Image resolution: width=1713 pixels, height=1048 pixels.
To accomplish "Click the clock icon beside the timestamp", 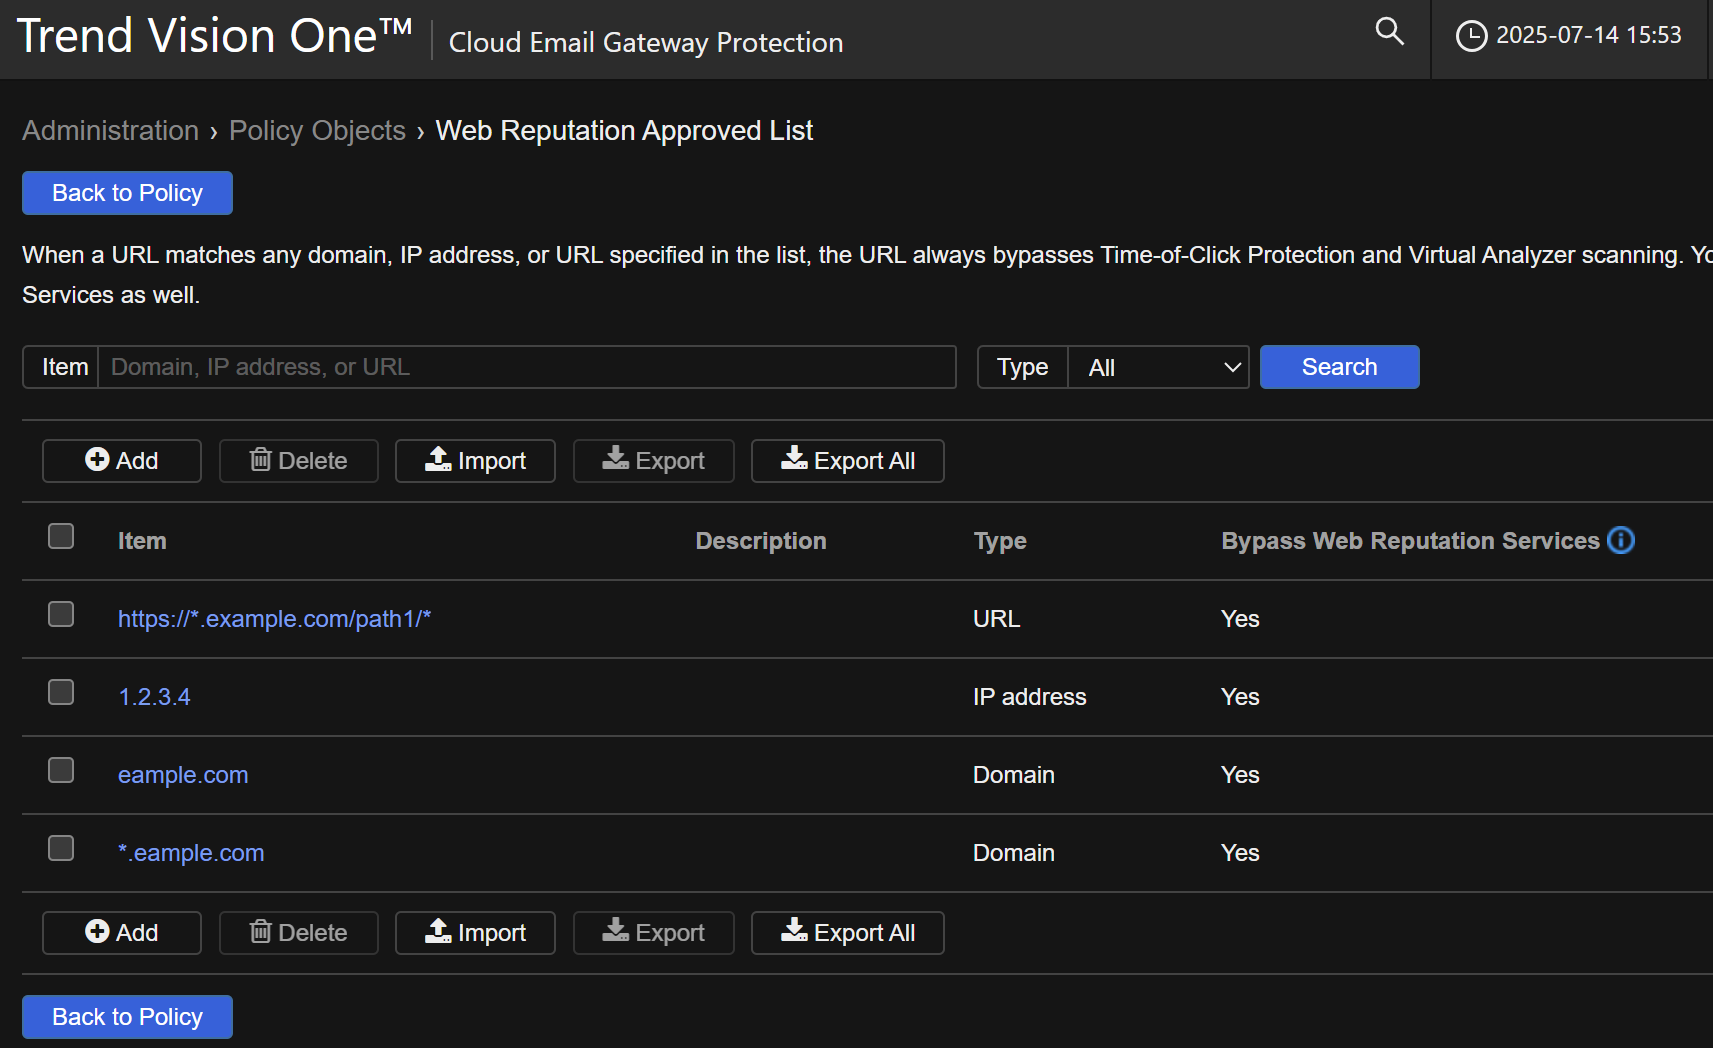I will click(x=1470, y=36).
